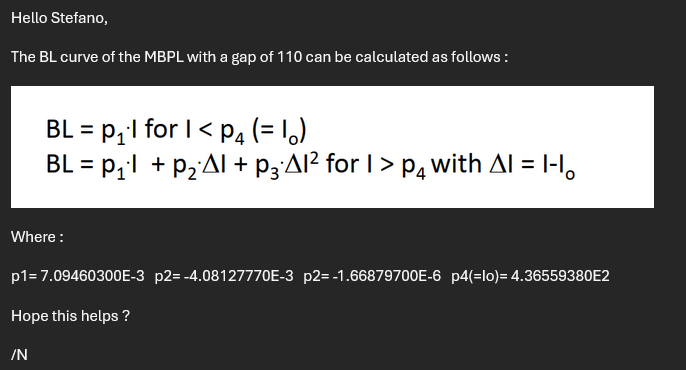This screenshot has width=686, height=370.
Task: Click the "p3·ΔI²" term in the formula
Action: coord(287,165)
